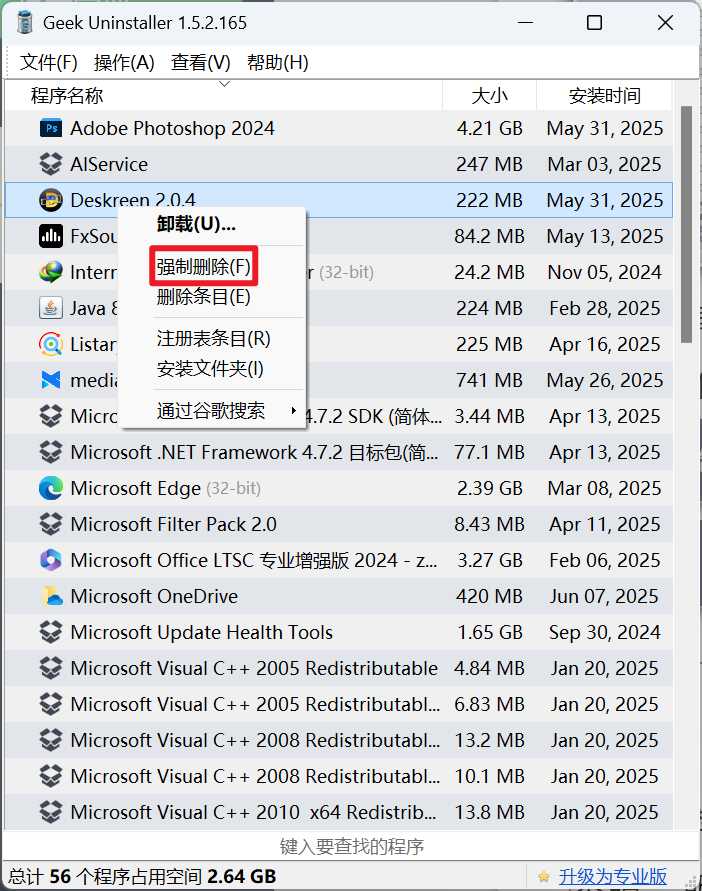This screenshot has height=891, width=702.
Task: Open the 查看(V) menu
Action: coord(201,63)
